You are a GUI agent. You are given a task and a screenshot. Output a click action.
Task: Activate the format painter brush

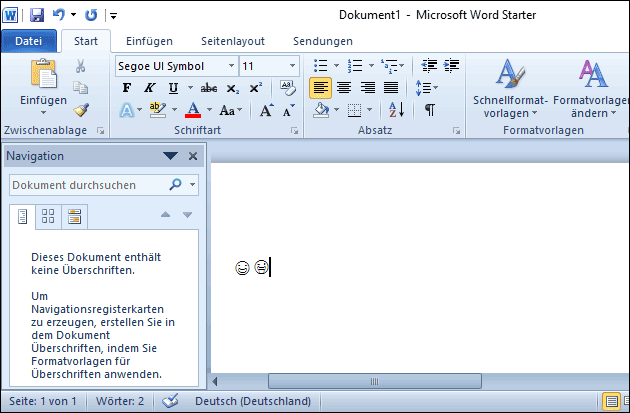coord(81,110)
